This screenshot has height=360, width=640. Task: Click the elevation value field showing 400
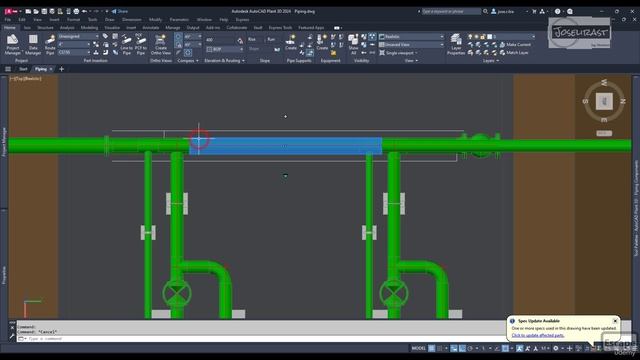(x=220, y=40)
